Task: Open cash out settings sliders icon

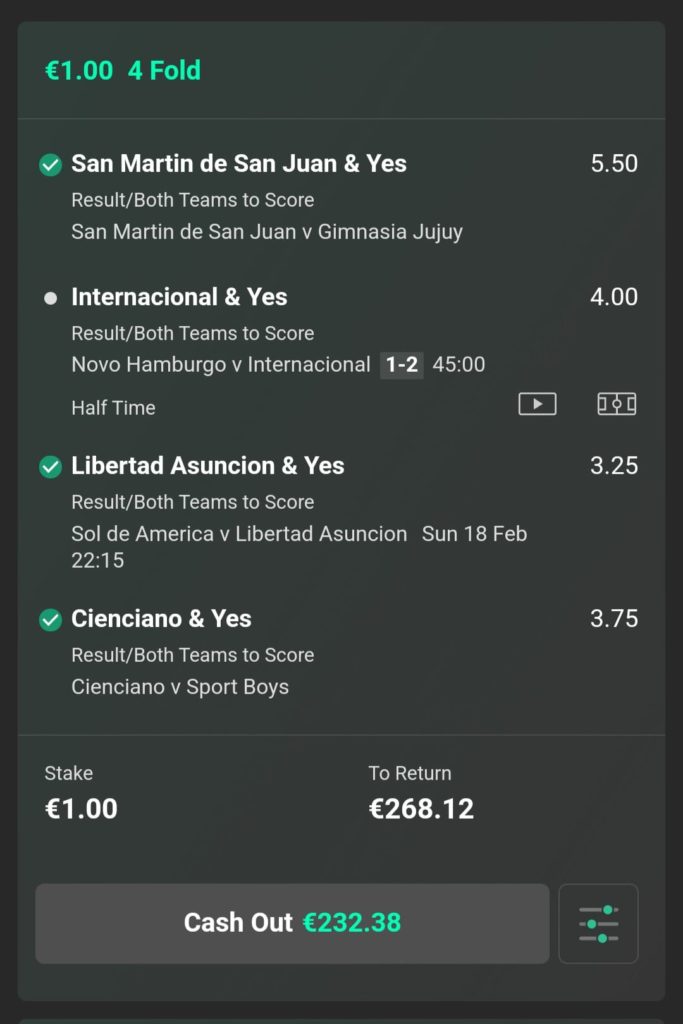Action: [x=598, y=923]
